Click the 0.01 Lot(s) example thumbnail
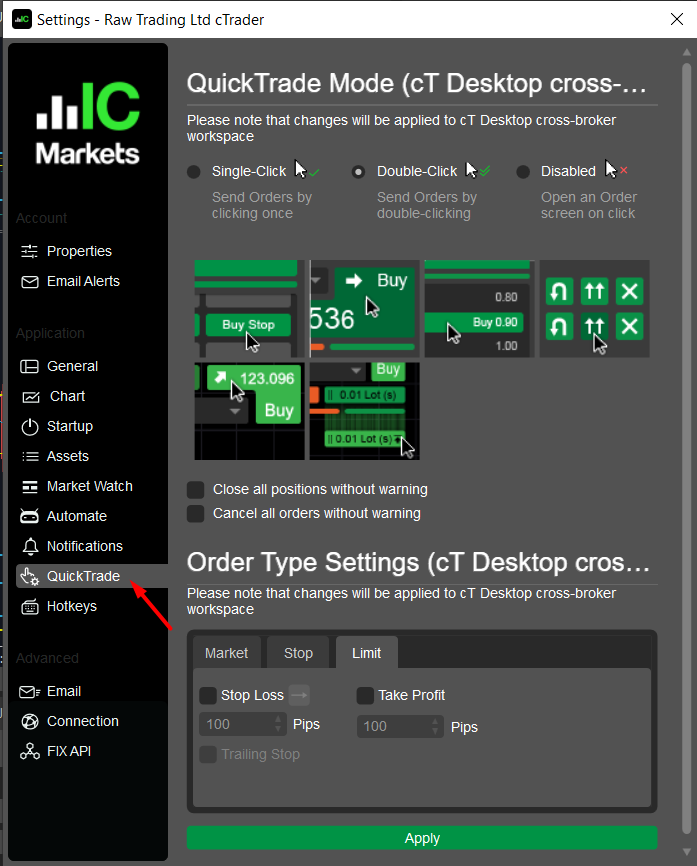 pyautogui.click(x=365, y=411)
